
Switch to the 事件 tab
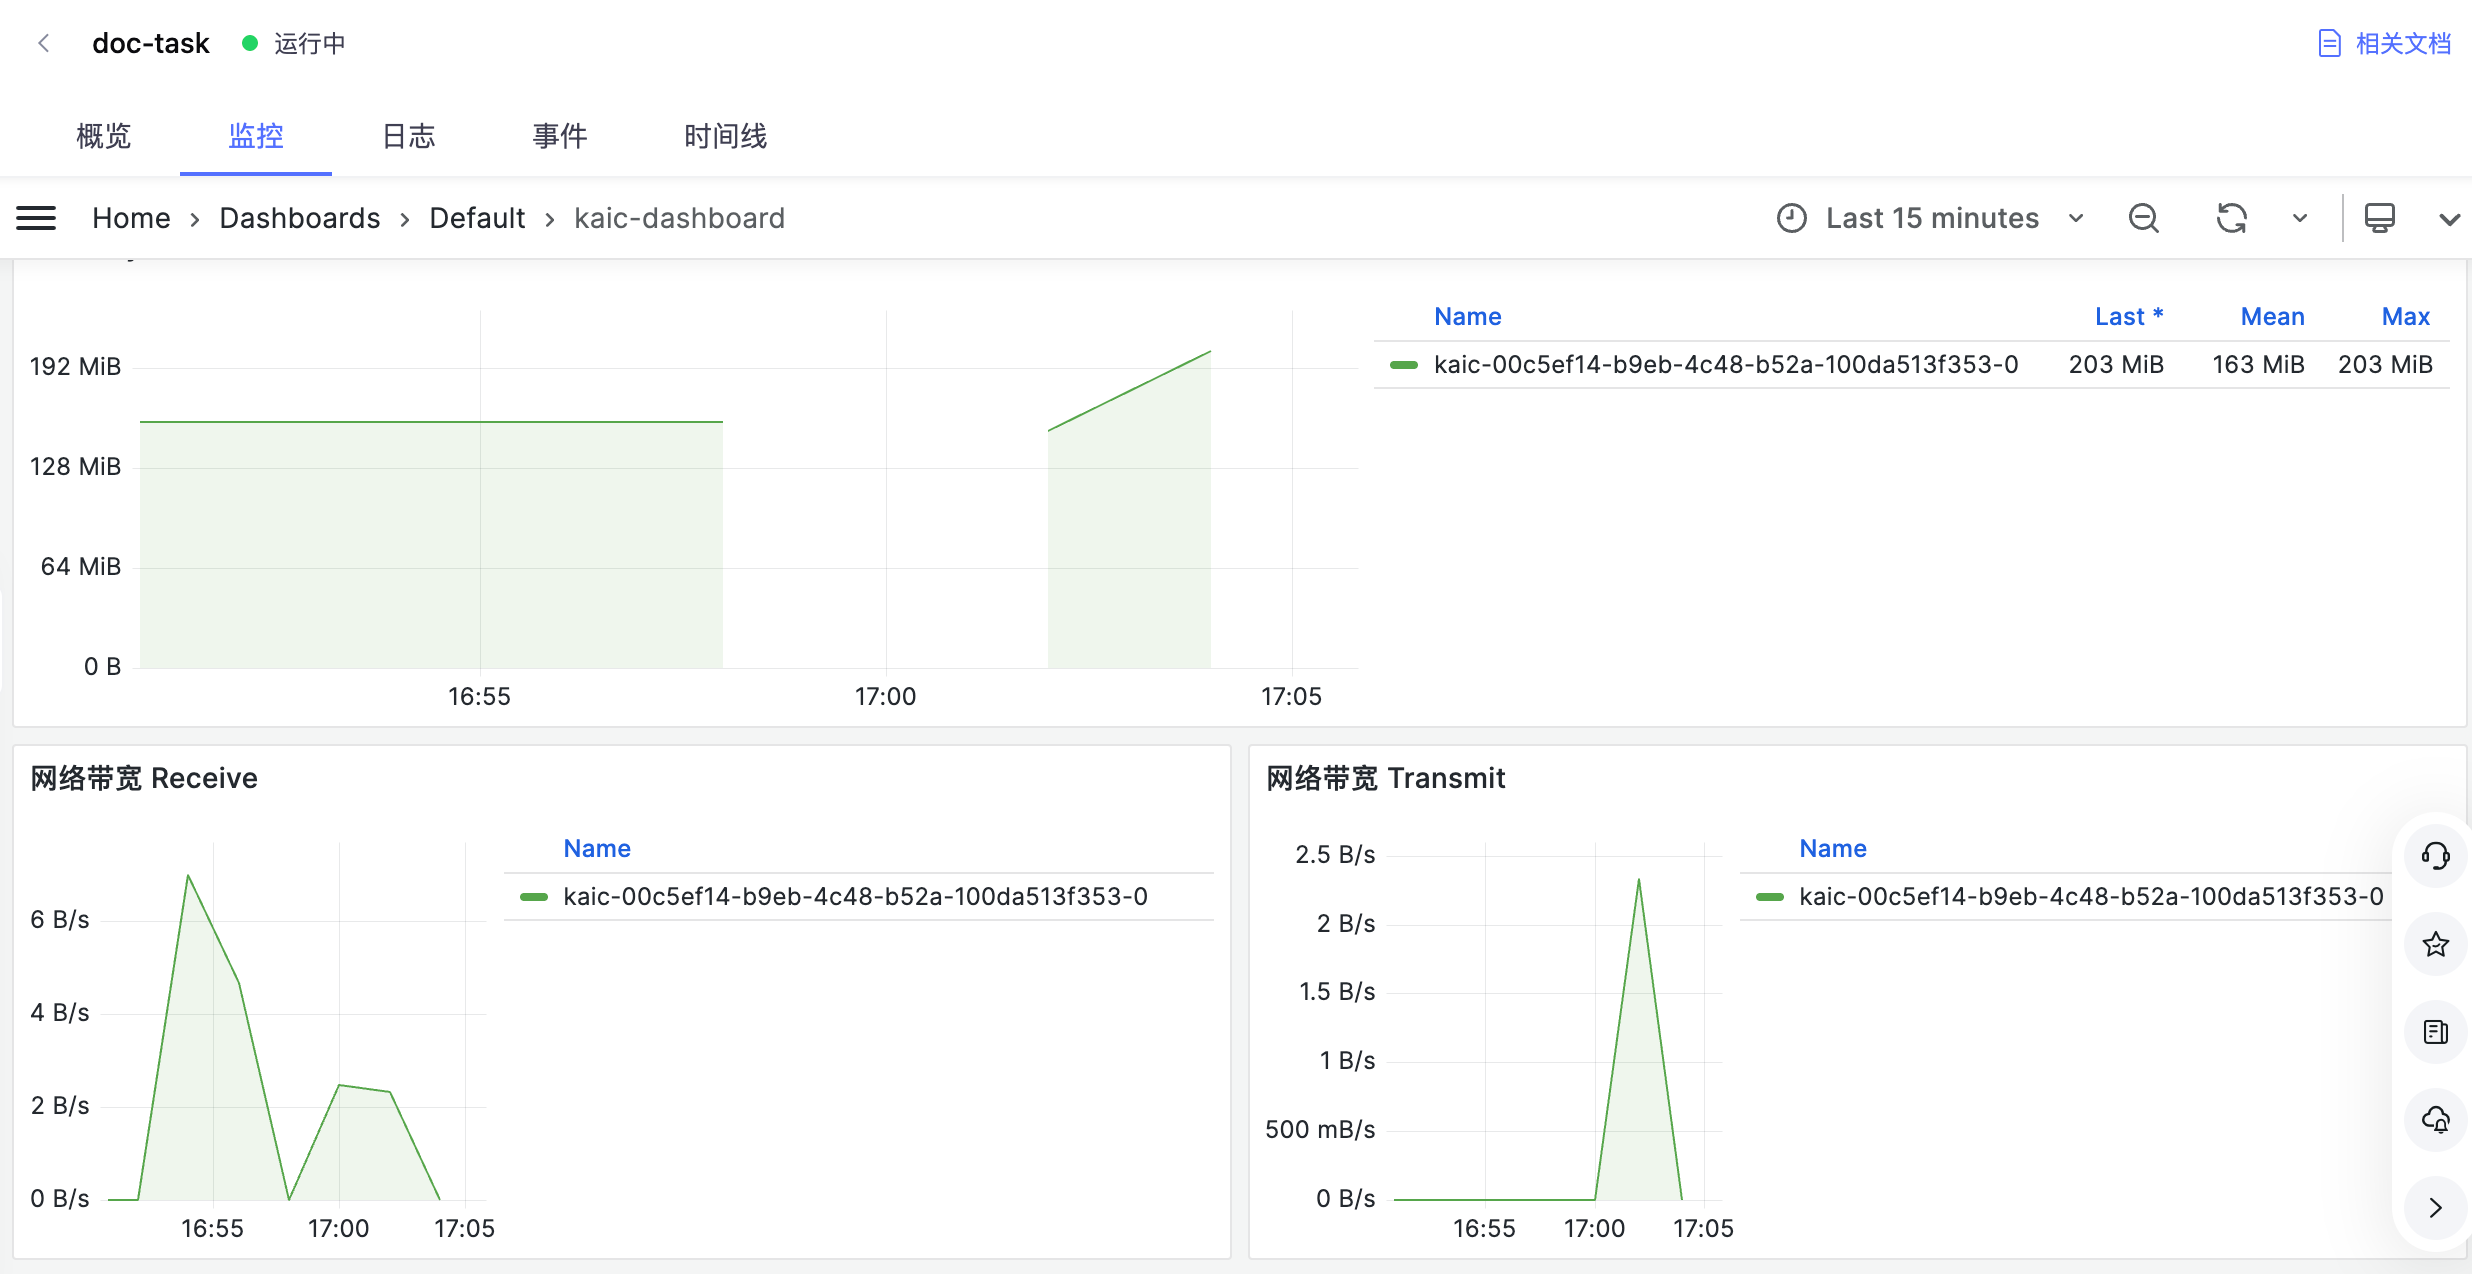tap(559, 136)
